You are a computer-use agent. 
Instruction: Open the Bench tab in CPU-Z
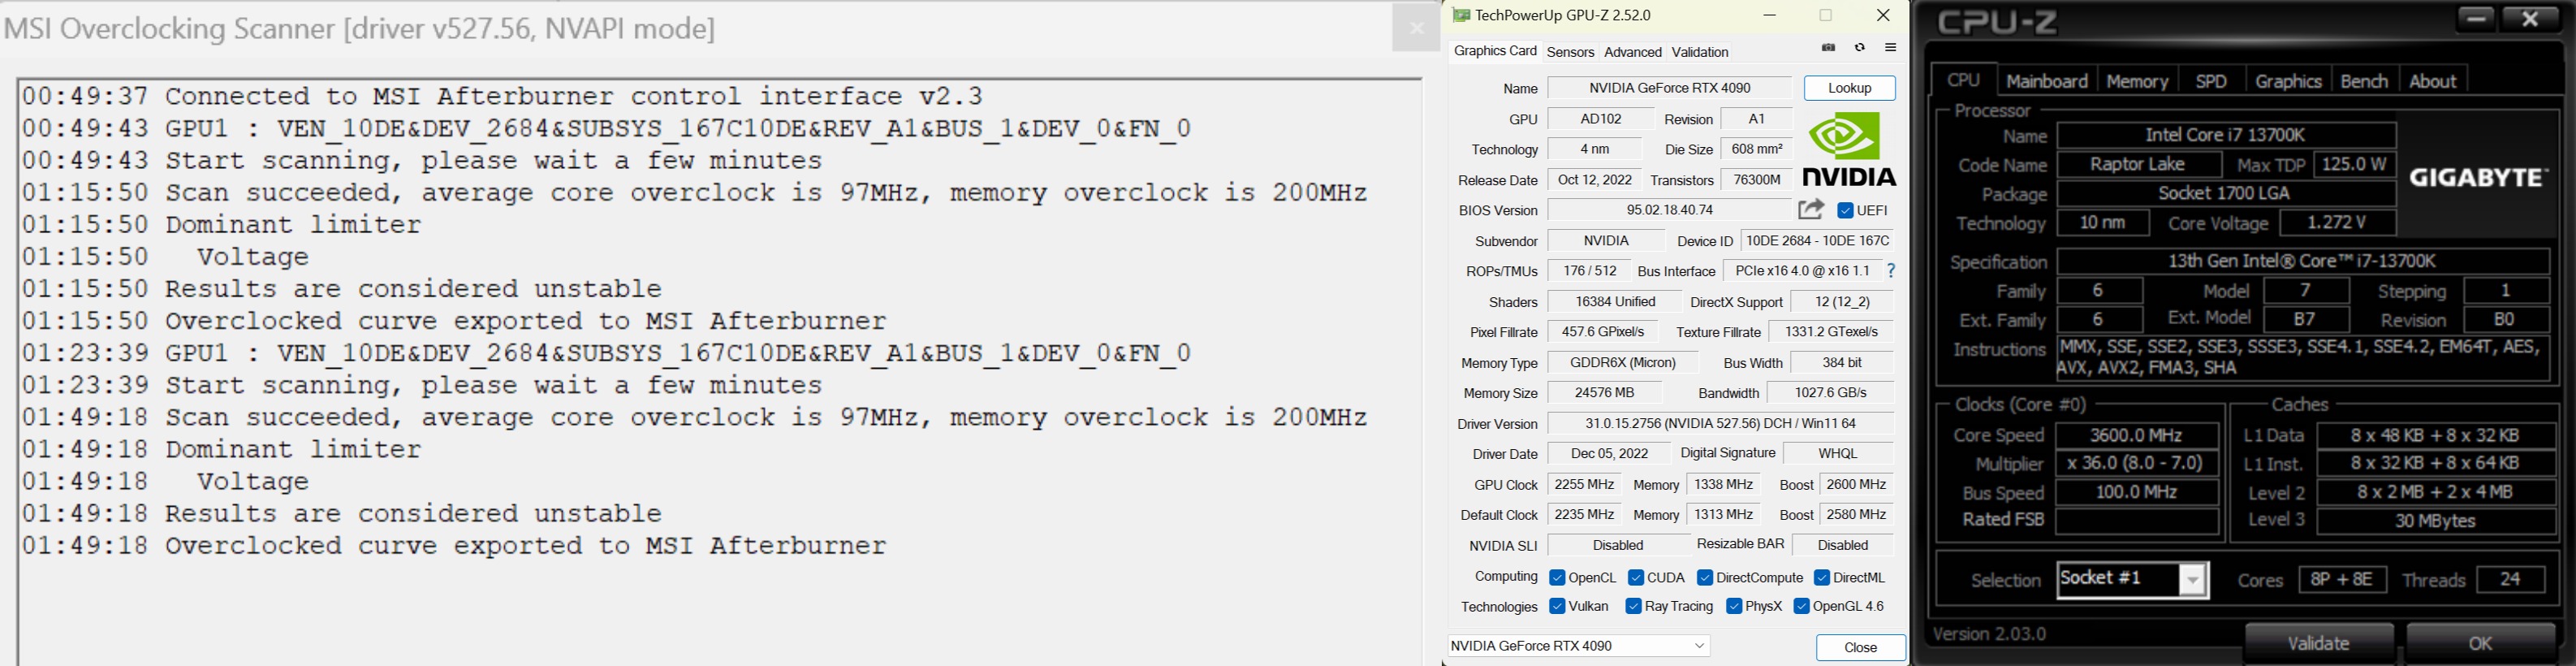coord(2364,81)
